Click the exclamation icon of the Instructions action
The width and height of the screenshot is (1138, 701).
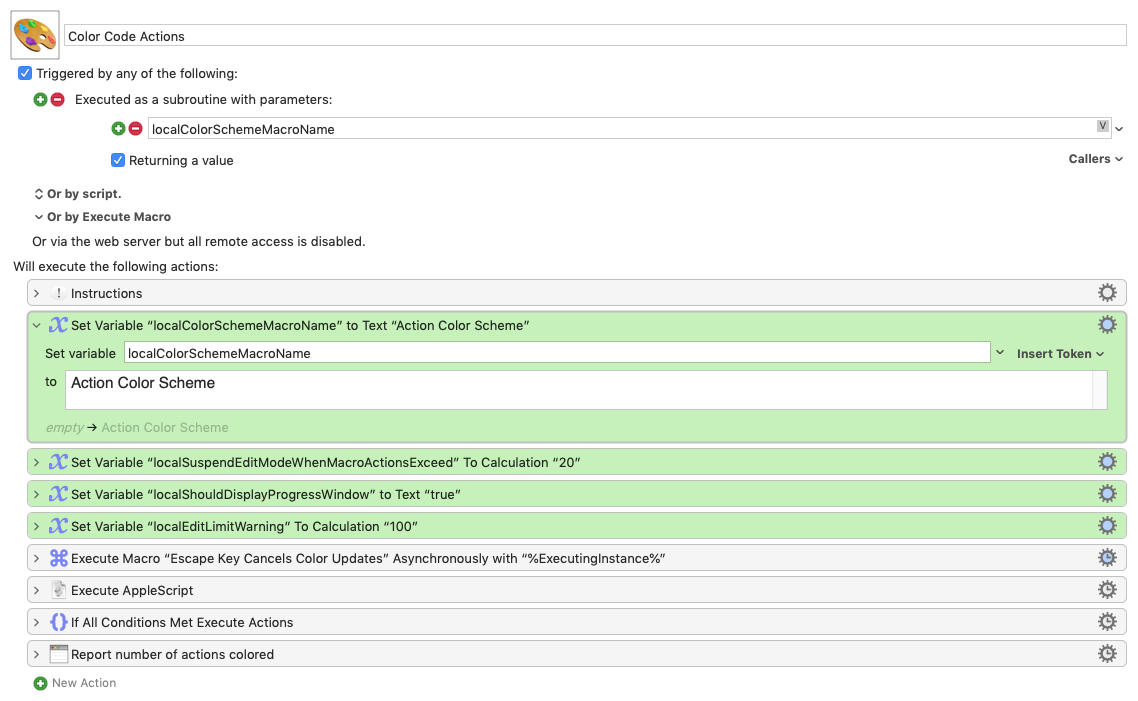coord(59,293)
